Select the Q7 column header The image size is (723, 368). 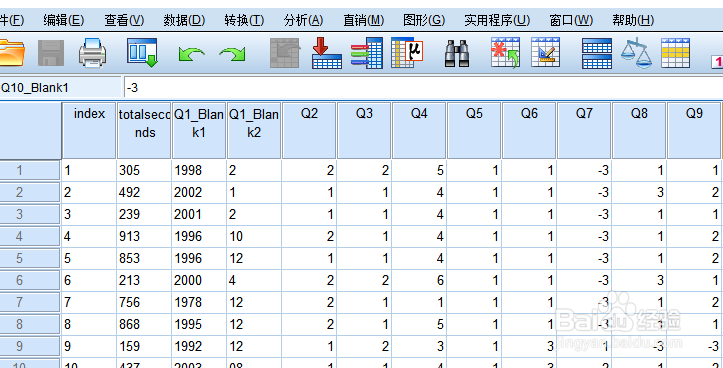(584, 131)
